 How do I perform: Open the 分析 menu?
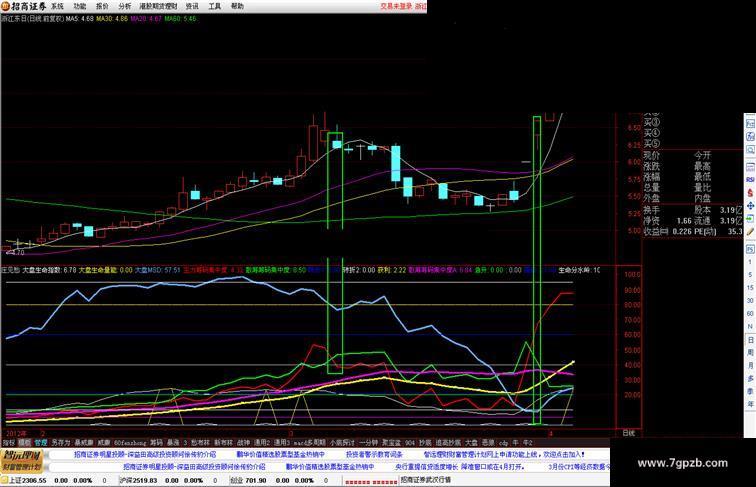(x=124, y=6)
